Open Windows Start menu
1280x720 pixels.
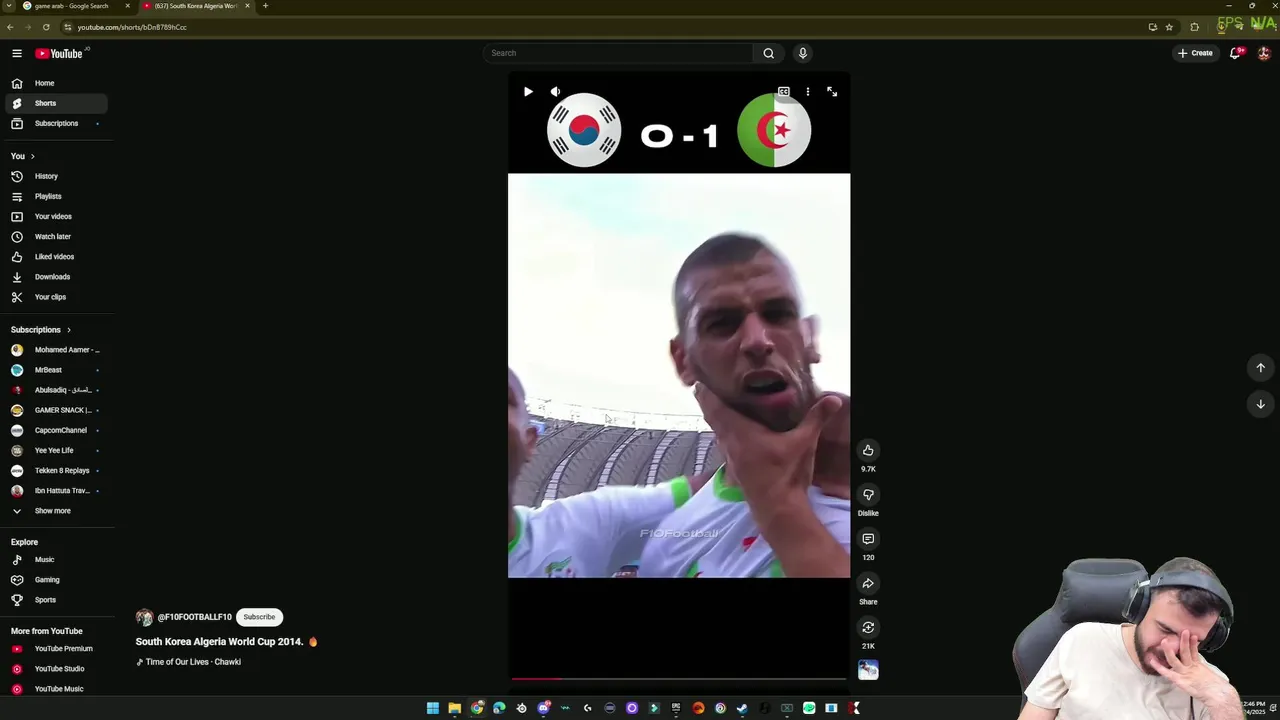click(433, 708)
